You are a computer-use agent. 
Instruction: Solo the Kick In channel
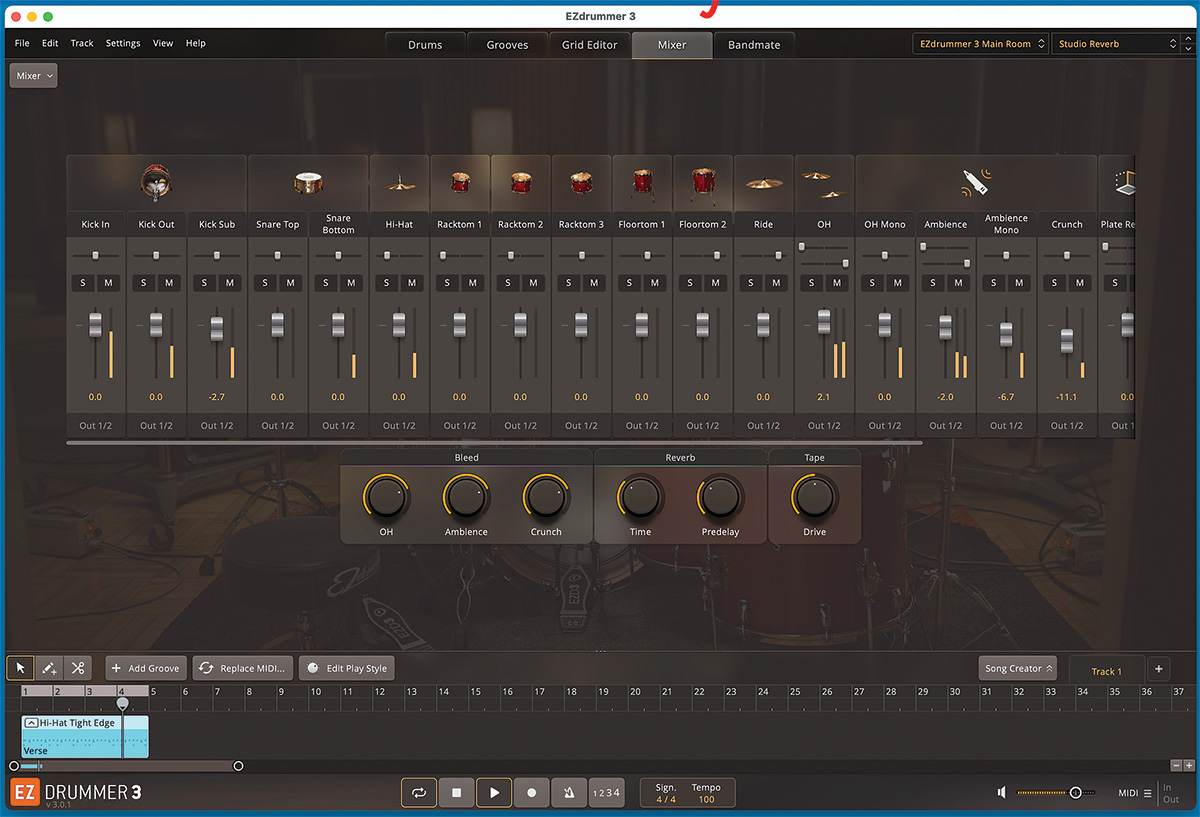tap(84, 283)
